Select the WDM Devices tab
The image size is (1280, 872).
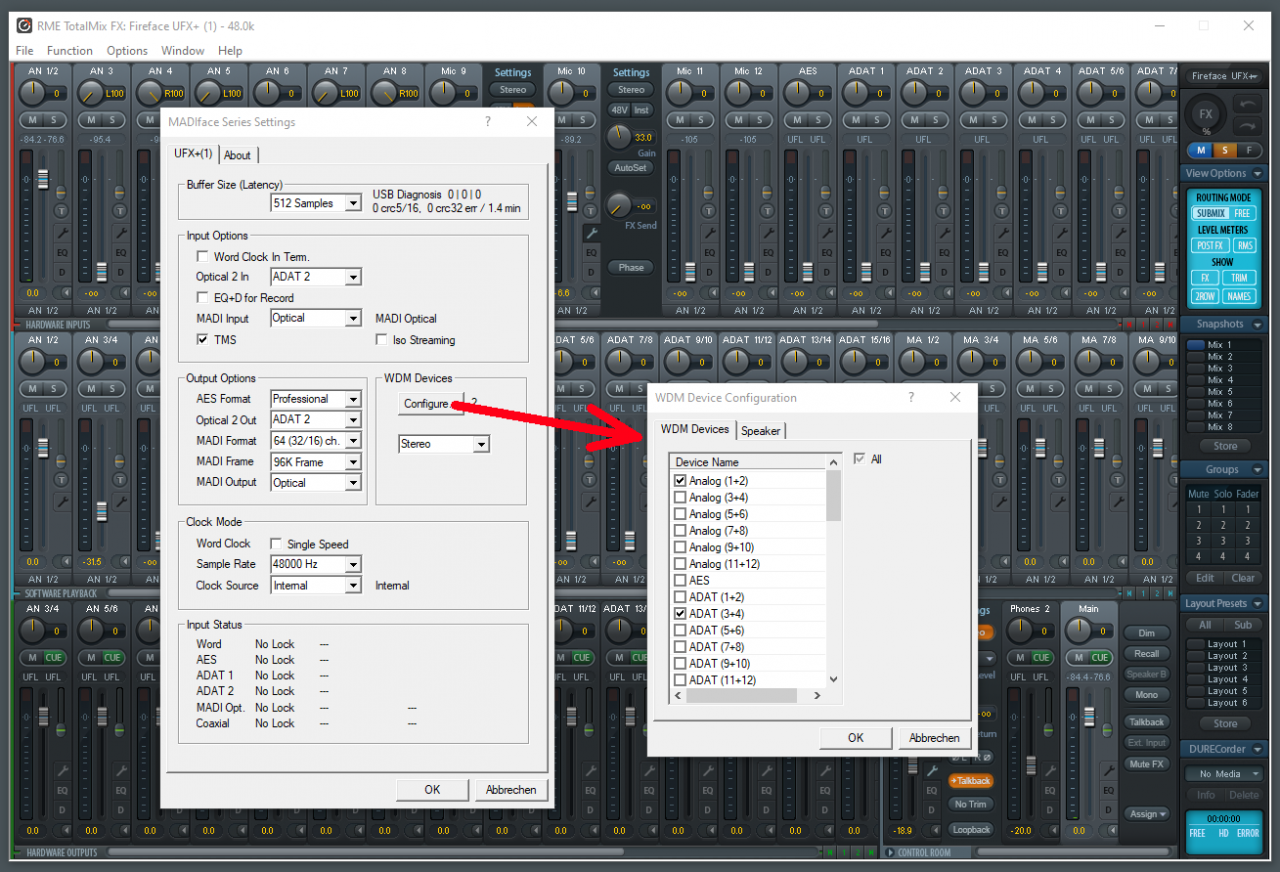click(x=695, y=429)
